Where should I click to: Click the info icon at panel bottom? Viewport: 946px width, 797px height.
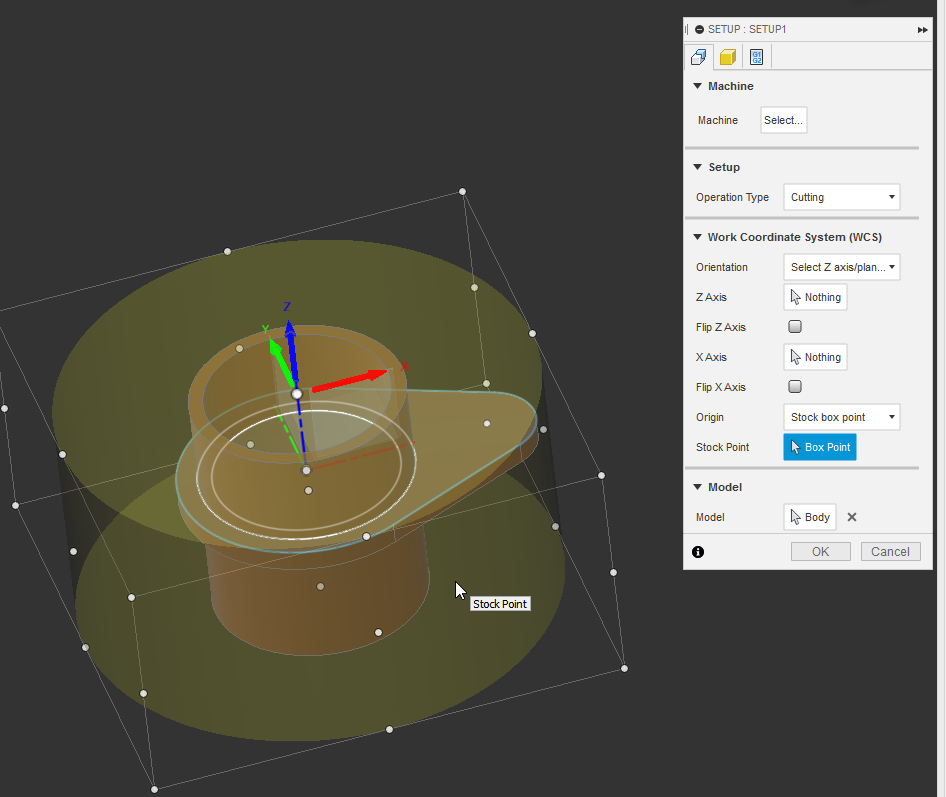click(697, 551)
